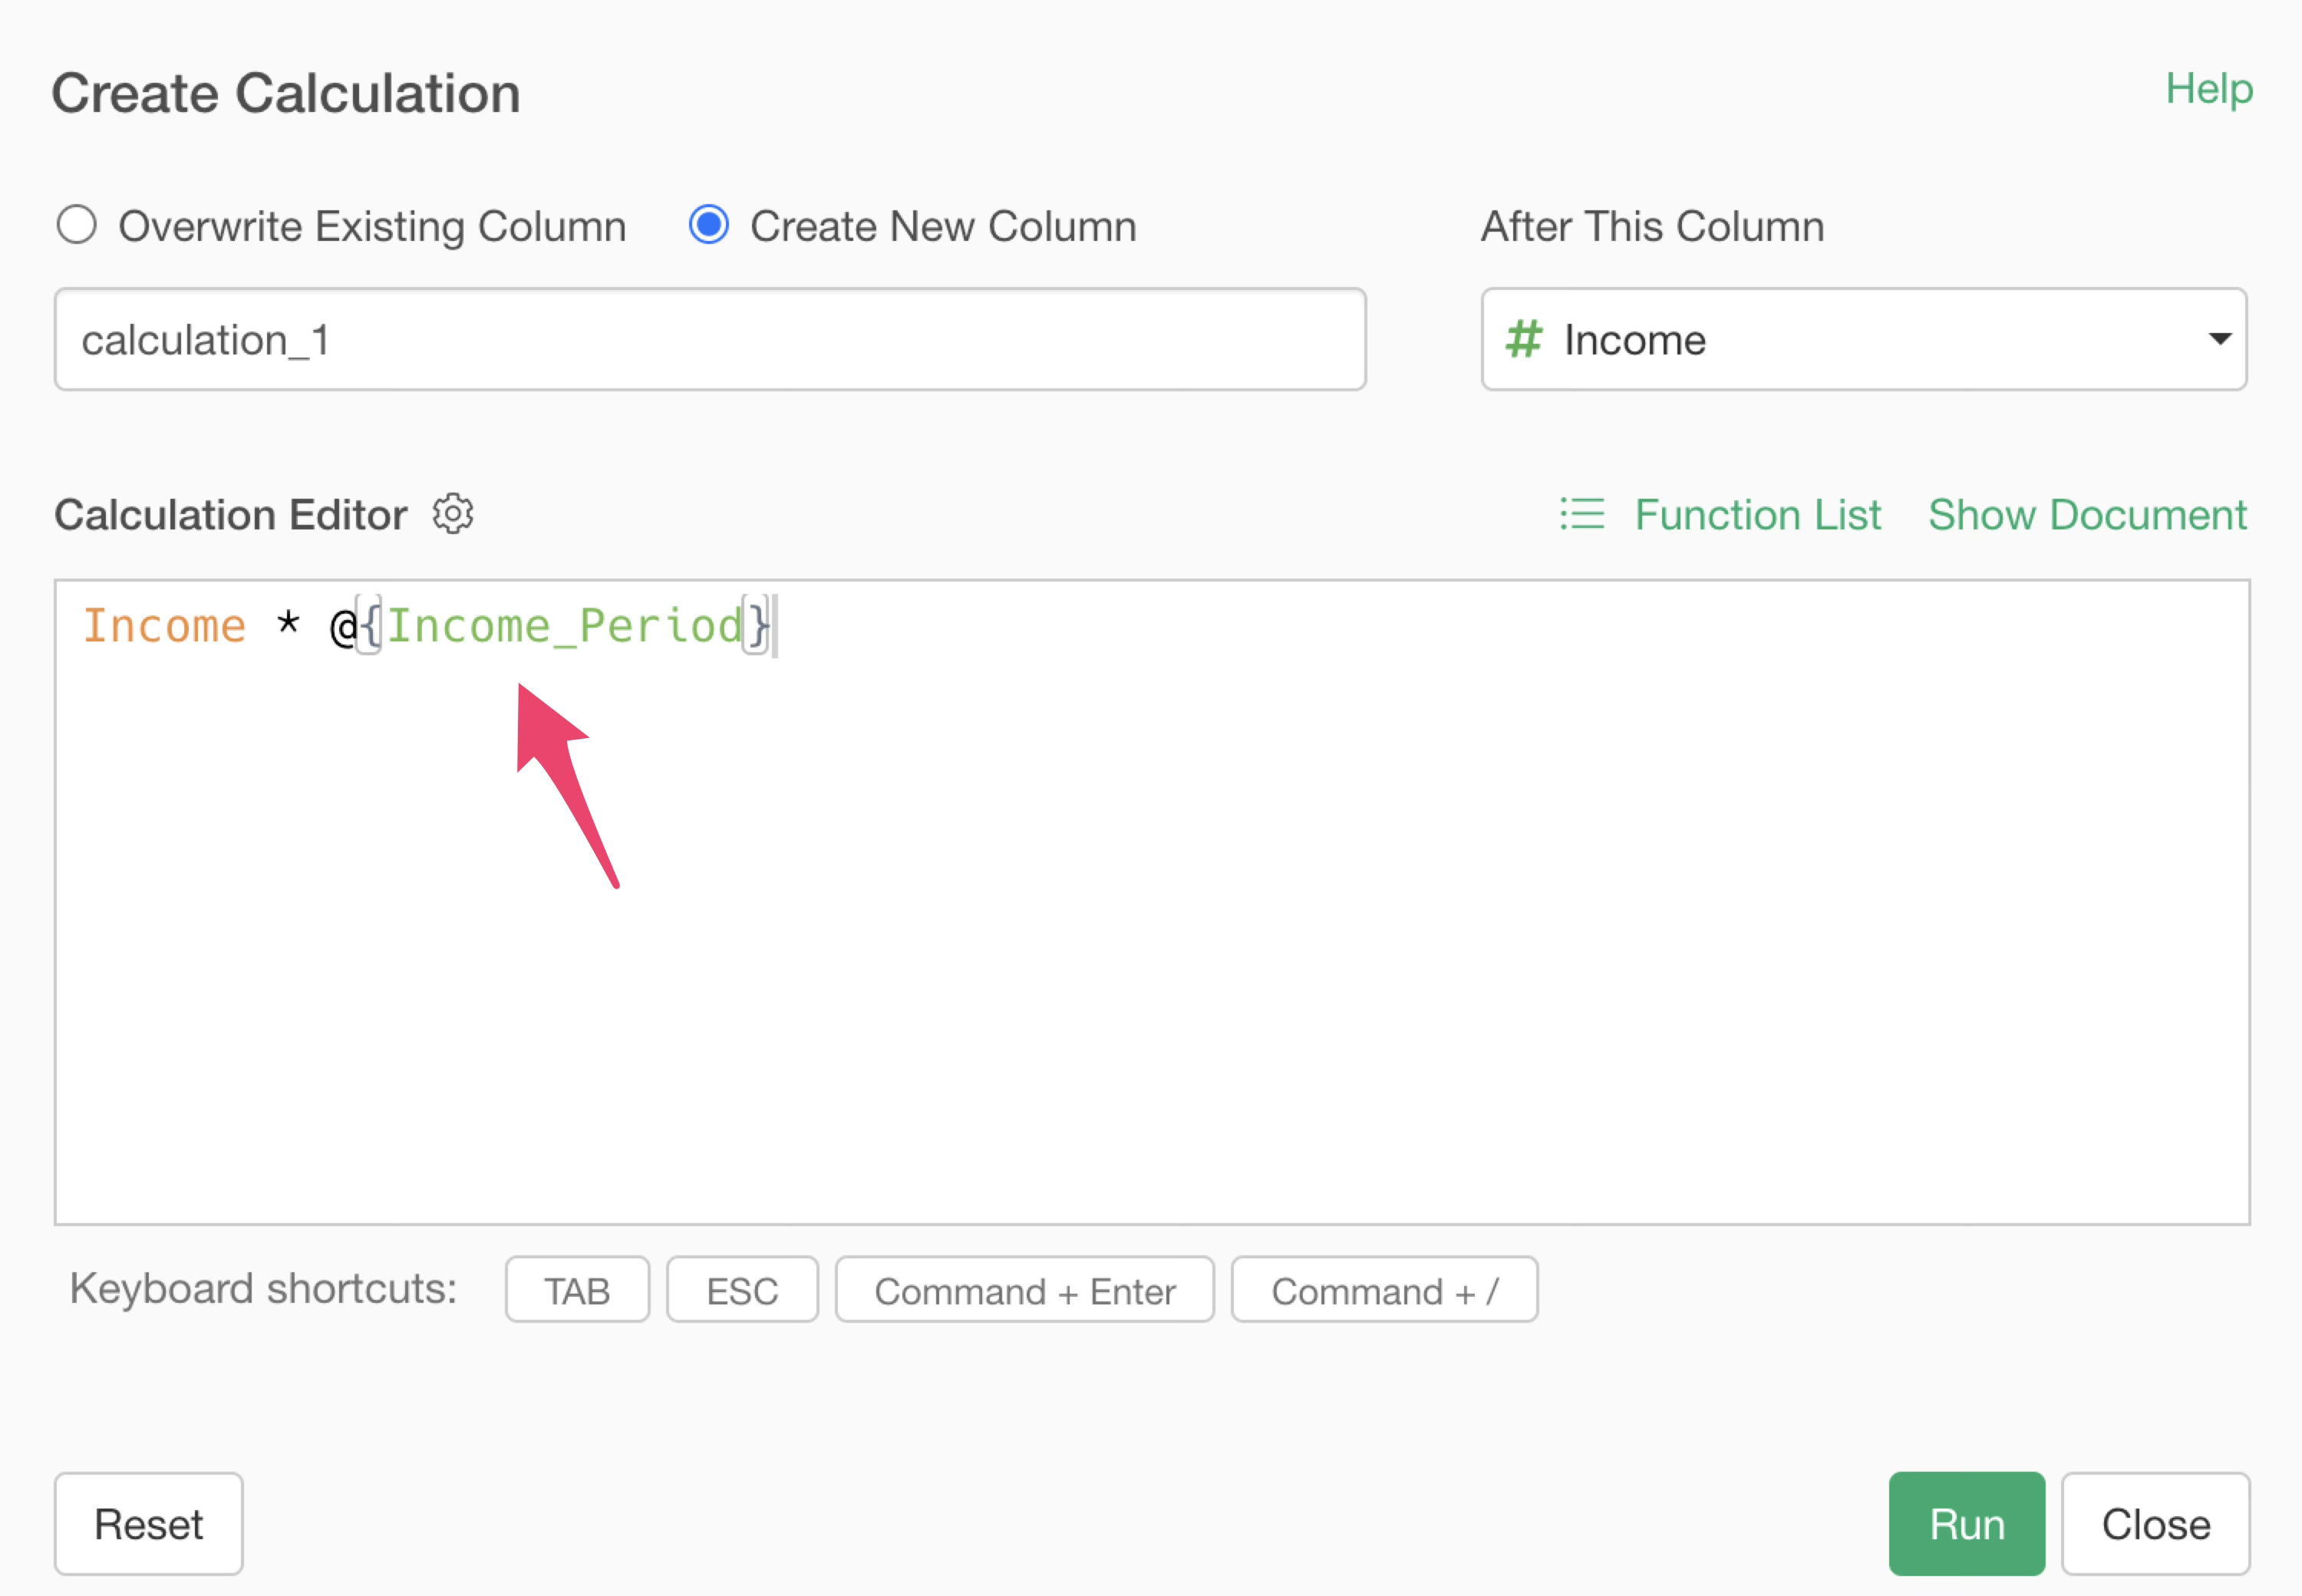
Task: Open the Help link
Action: click(2209, 89)
